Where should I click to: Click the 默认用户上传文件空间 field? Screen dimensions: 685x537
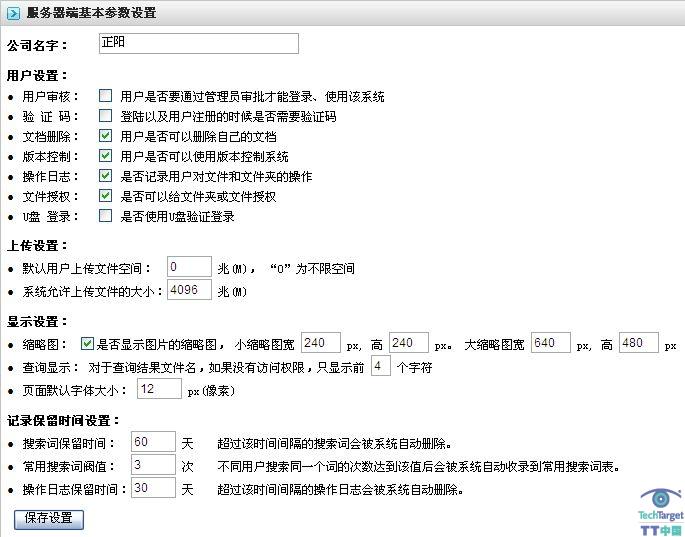pyautogui.click(x=189, y=267)
